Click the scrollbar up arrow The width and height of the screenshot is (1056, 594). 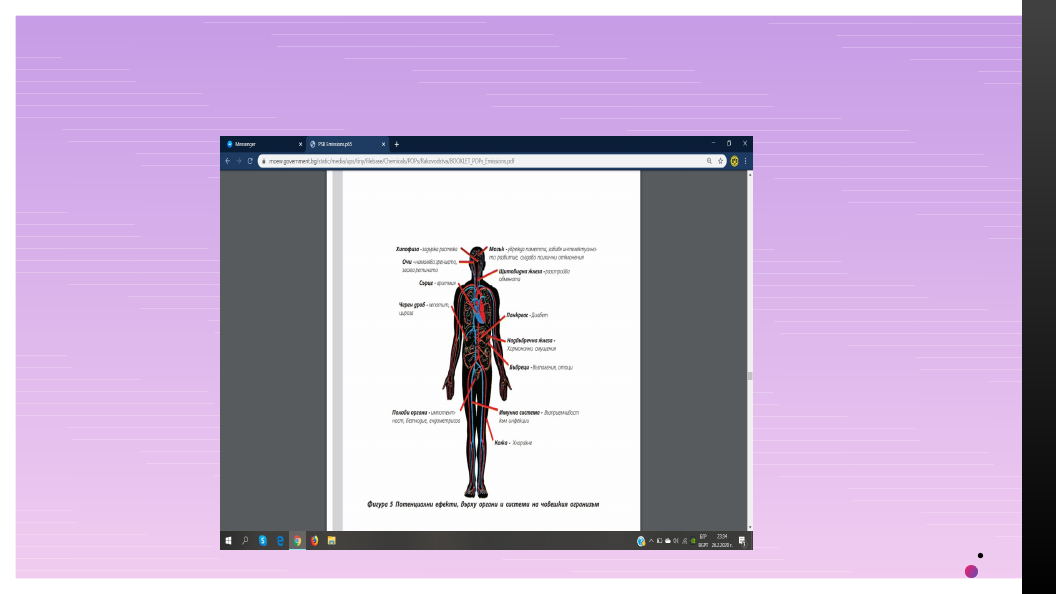click(750, 174)
